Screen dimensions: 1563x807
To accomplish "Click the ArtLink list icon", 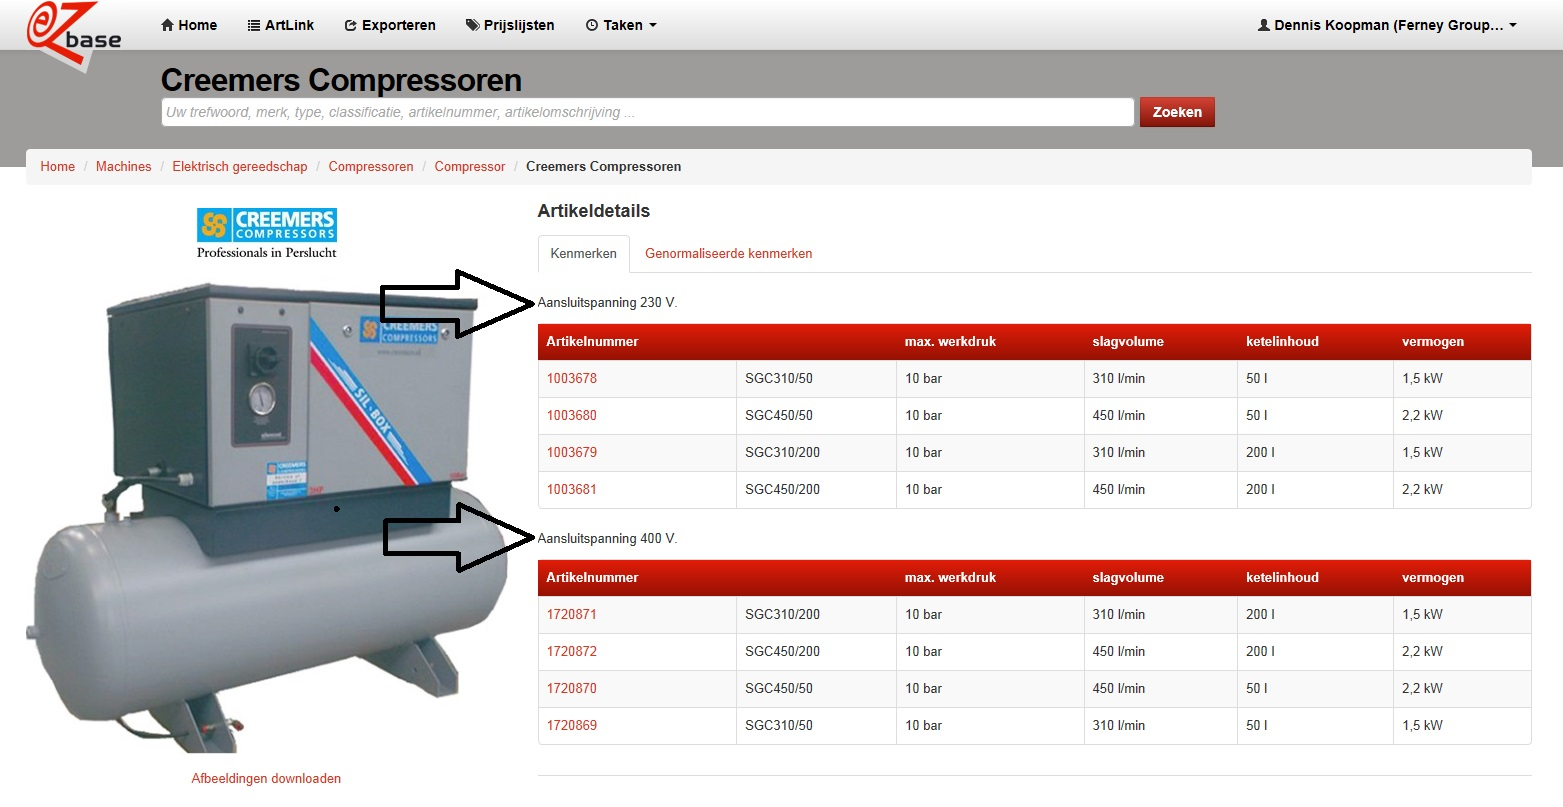I will tap(254, 25).
